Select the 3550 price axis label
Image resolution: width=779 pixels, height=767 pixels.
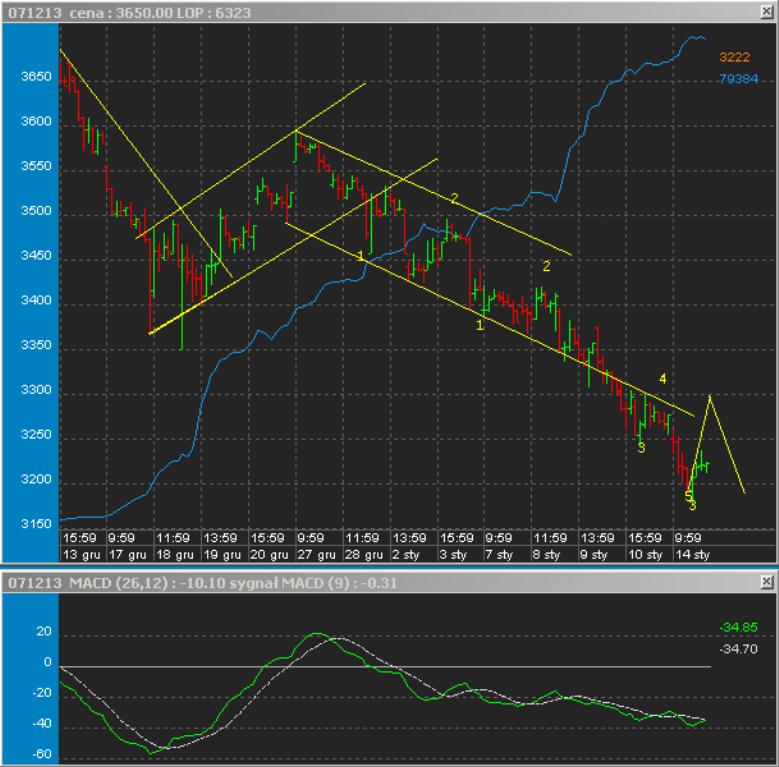point(36,166)
